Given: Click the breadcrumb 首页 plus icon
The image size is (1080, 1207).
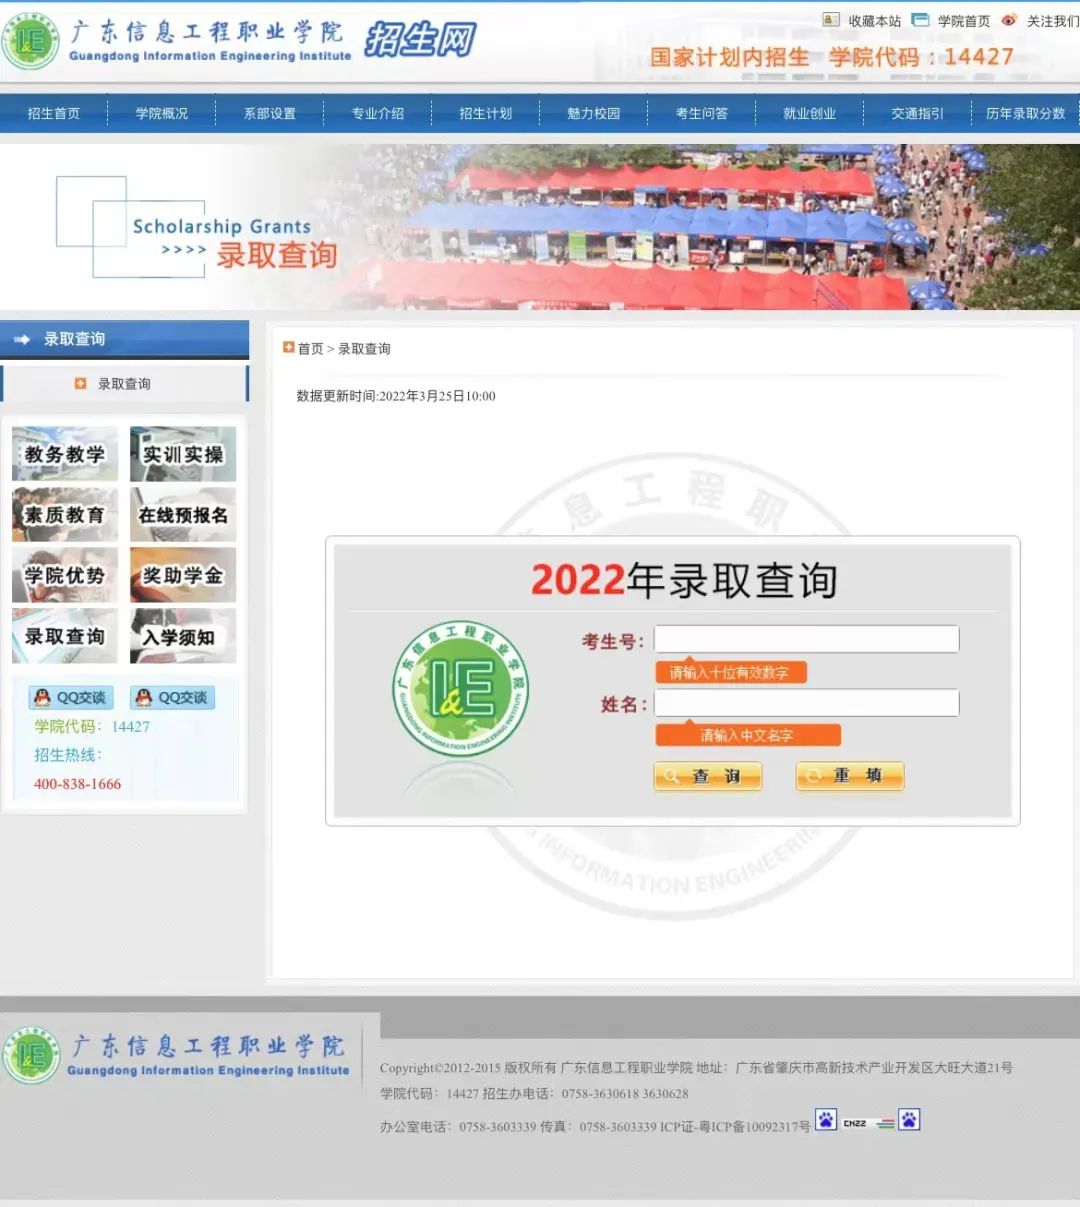Looking at the screenshot, I should click(x=289, y=348).
